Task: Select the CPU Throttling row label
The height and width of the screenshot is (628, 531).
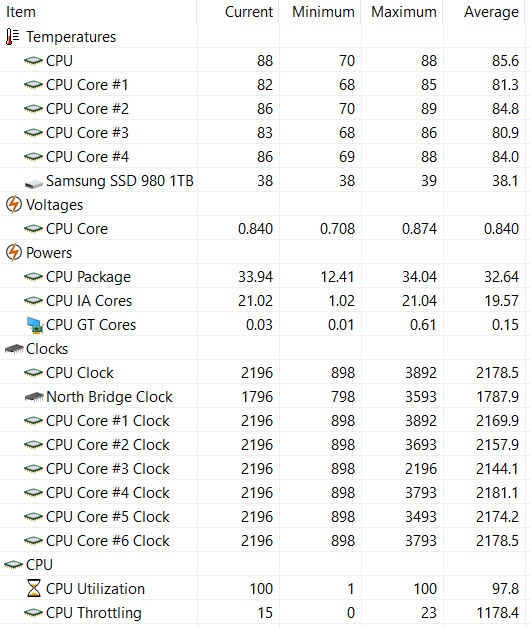Action: pos(94,613)
